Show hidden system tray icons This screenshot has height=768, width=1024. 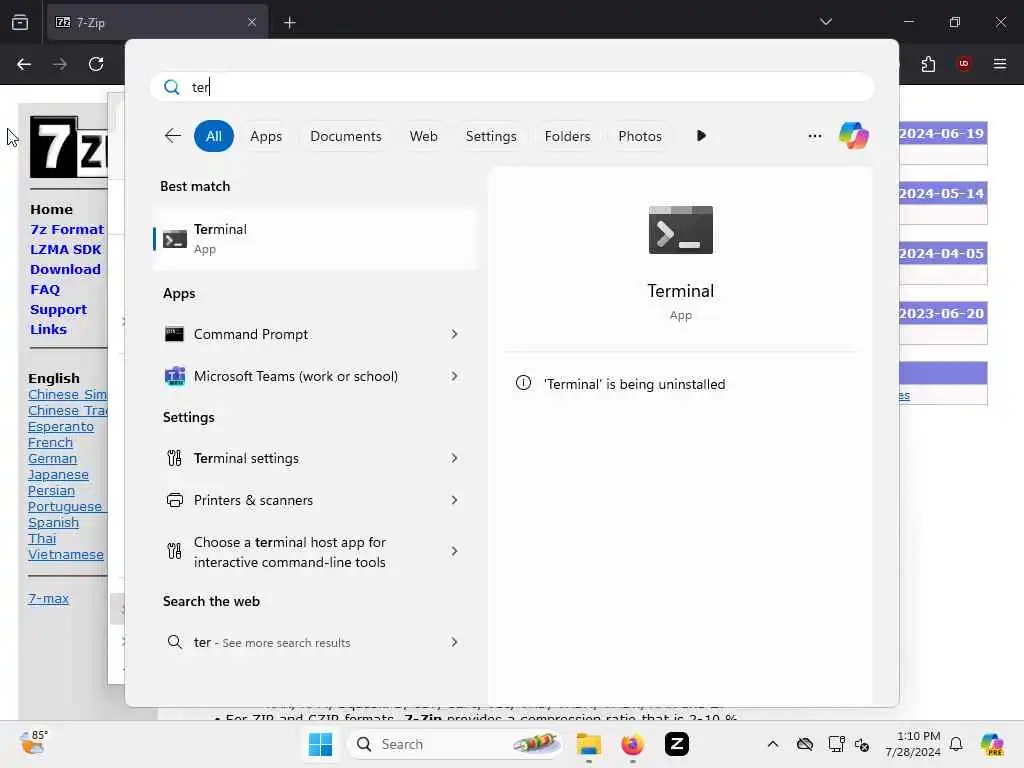[x=773, y=744]
